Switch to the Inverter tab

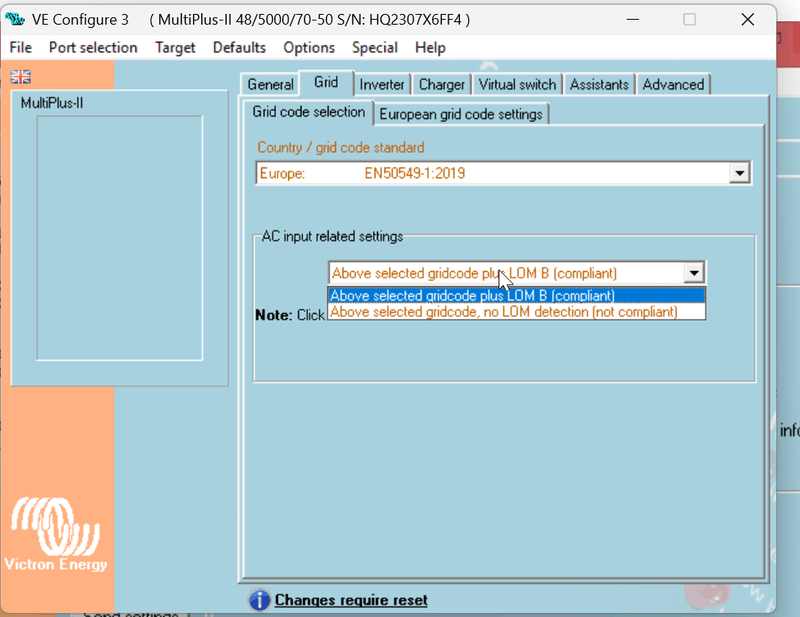[x=382, y=85]
